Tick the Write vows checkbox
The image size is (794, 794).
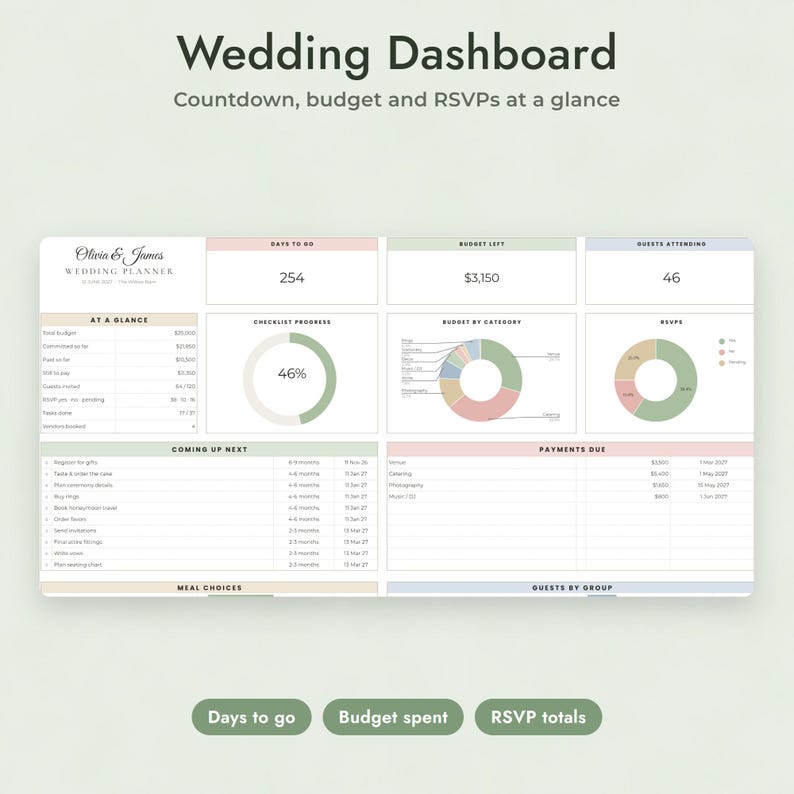(x=47, y=553)
